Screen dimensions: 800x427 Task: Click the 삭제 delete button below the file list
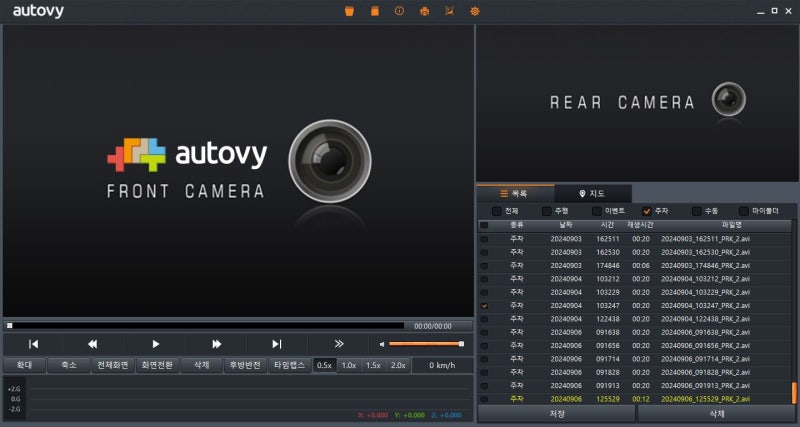click(x=717, y=414)
